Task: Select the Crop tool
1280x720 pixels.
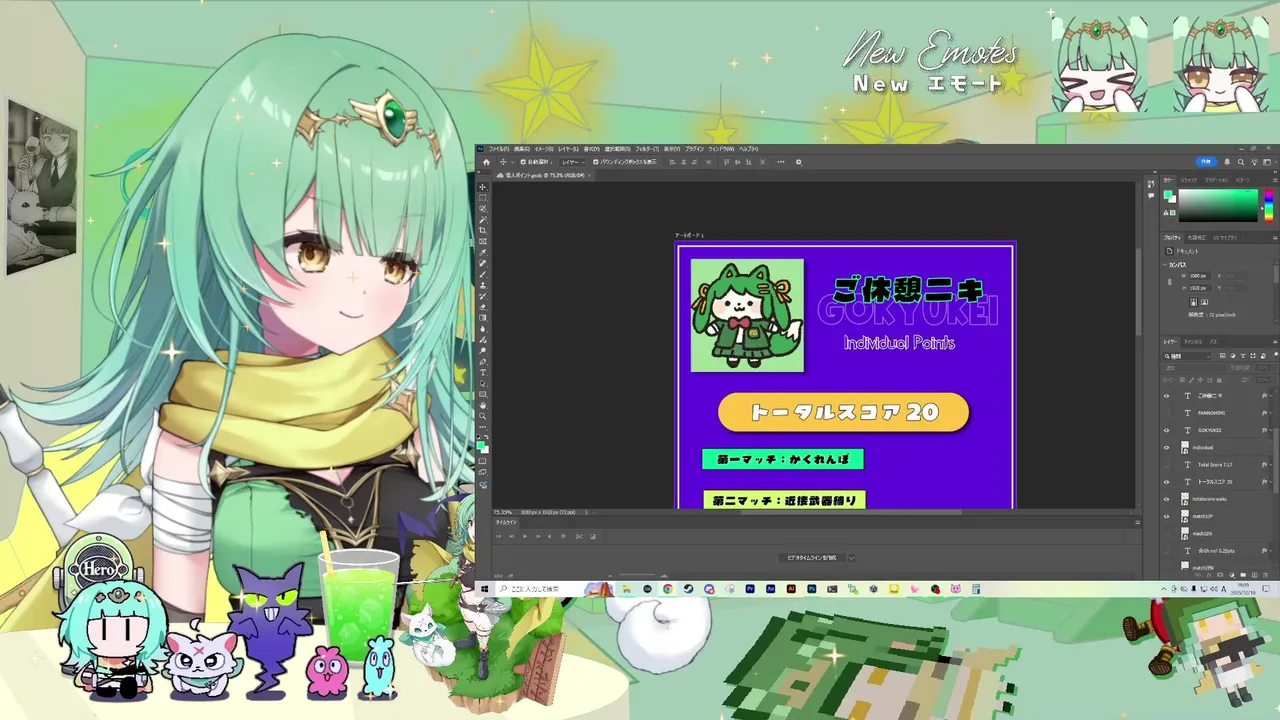Action: click(483, 230)
